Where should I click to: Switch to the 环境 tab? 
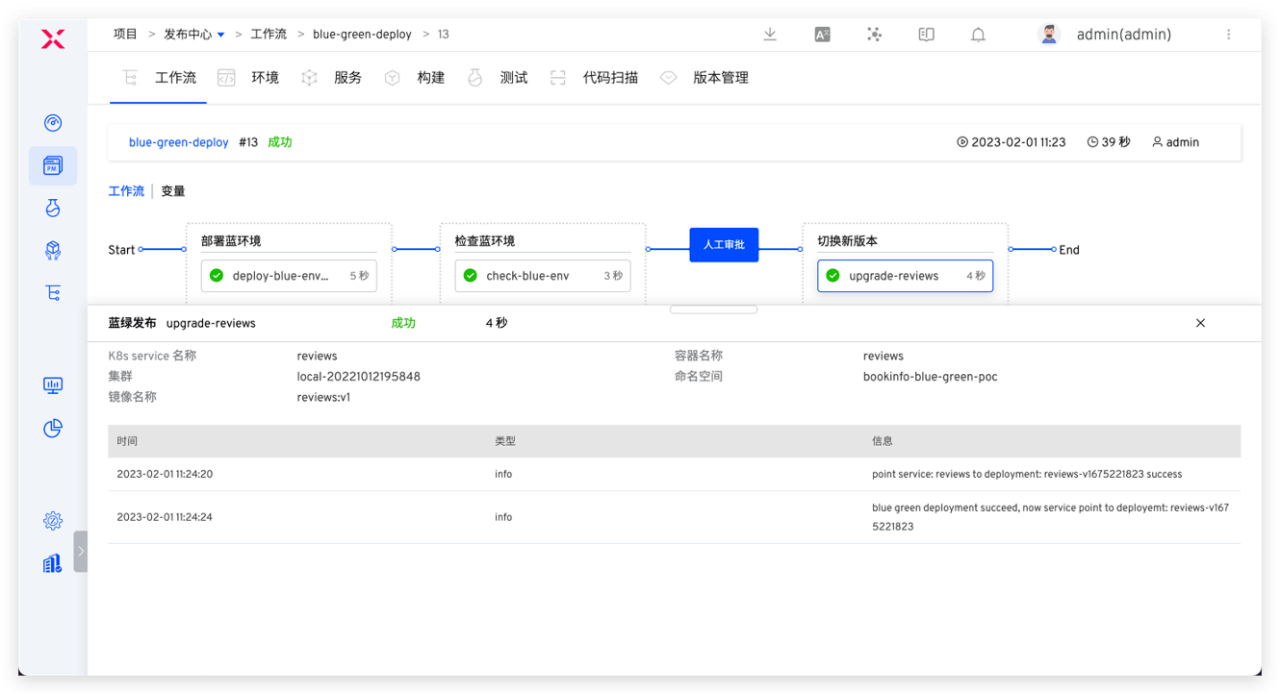[264, 78]
